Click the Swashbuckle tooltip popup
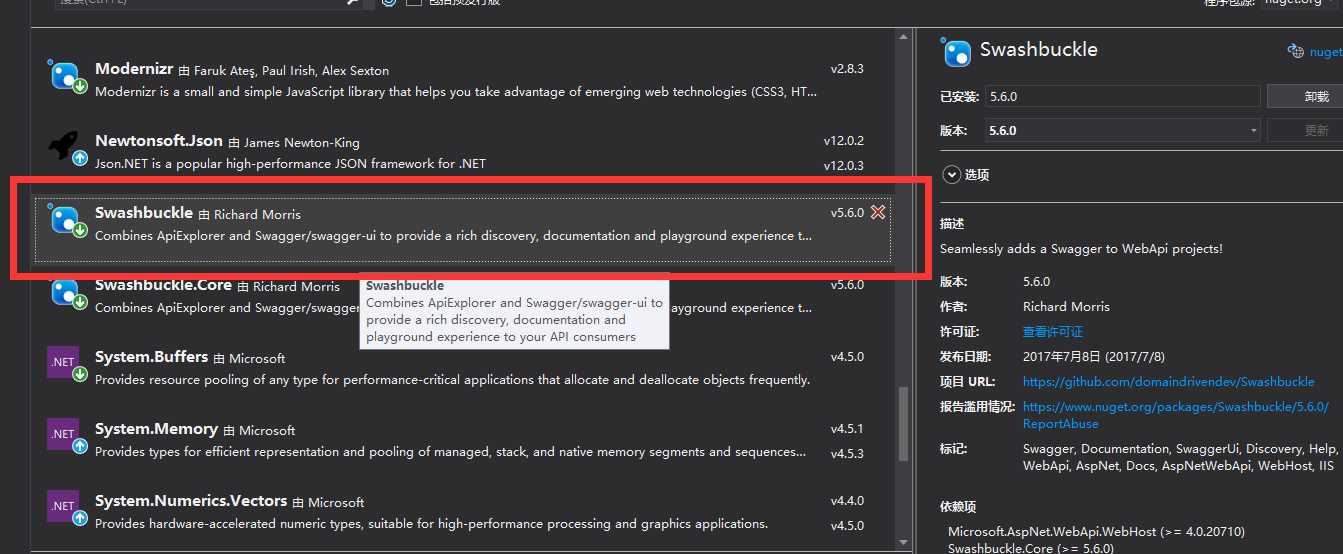 click(514, 311)
